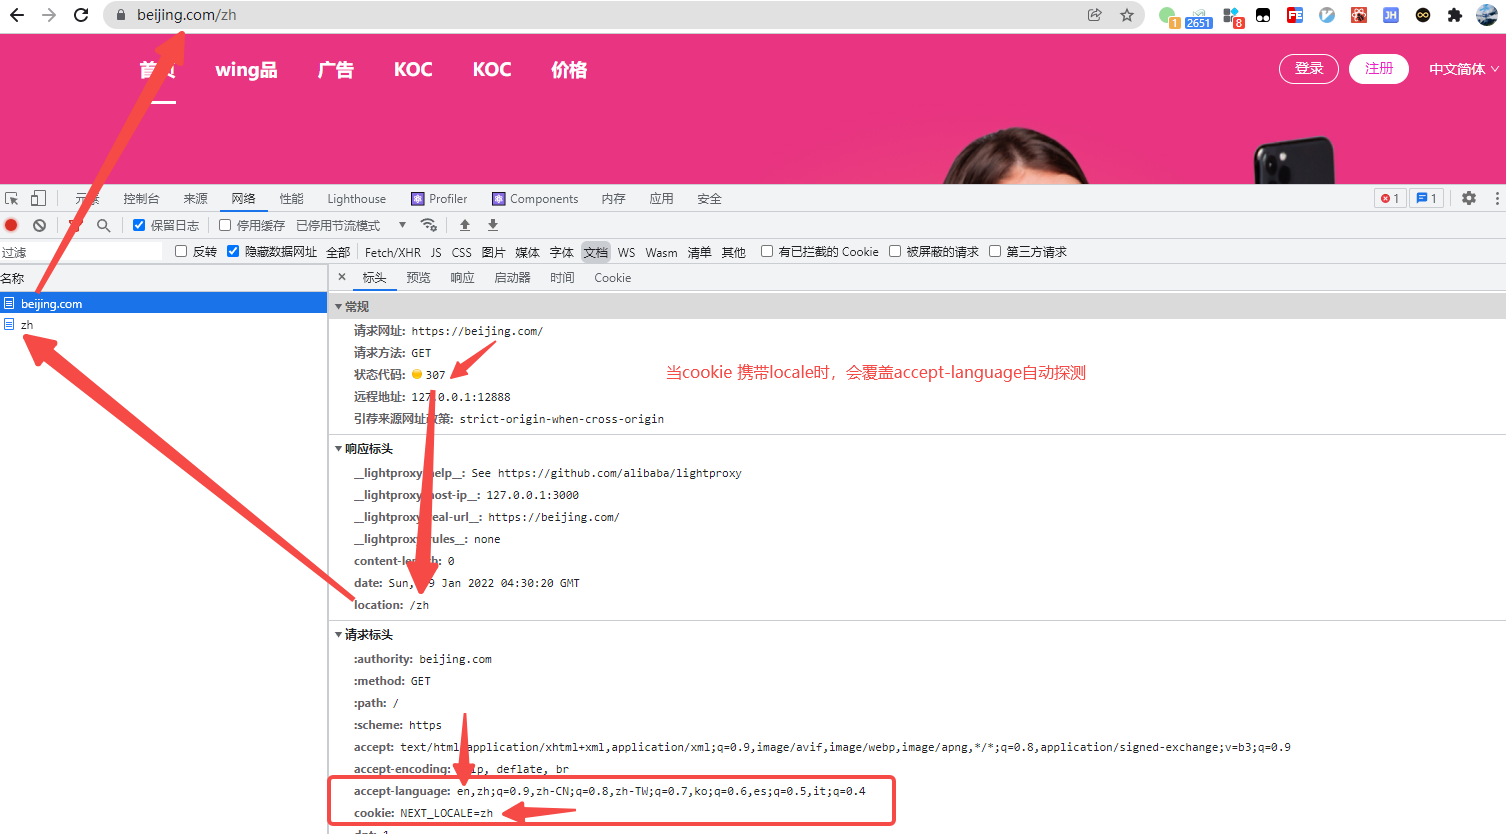Uncheck the 保留日志 checkbox
This screenshot has height=834, width=1506.
click(x=139, y=225)
